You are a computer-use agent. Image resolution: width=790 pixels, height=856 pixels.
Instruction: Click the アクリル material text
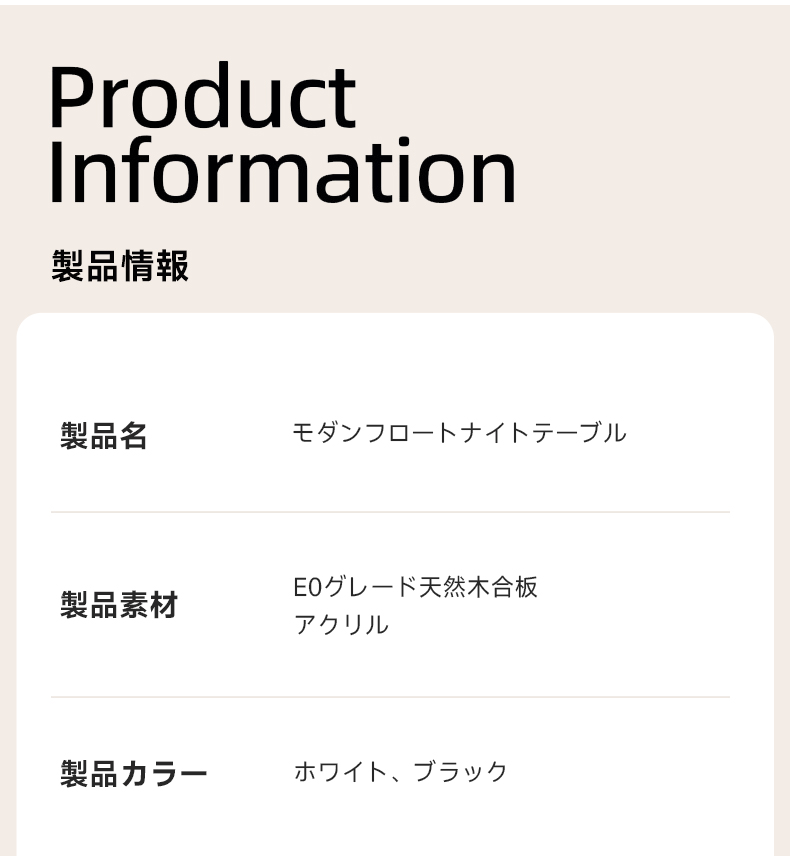point(341,625)
